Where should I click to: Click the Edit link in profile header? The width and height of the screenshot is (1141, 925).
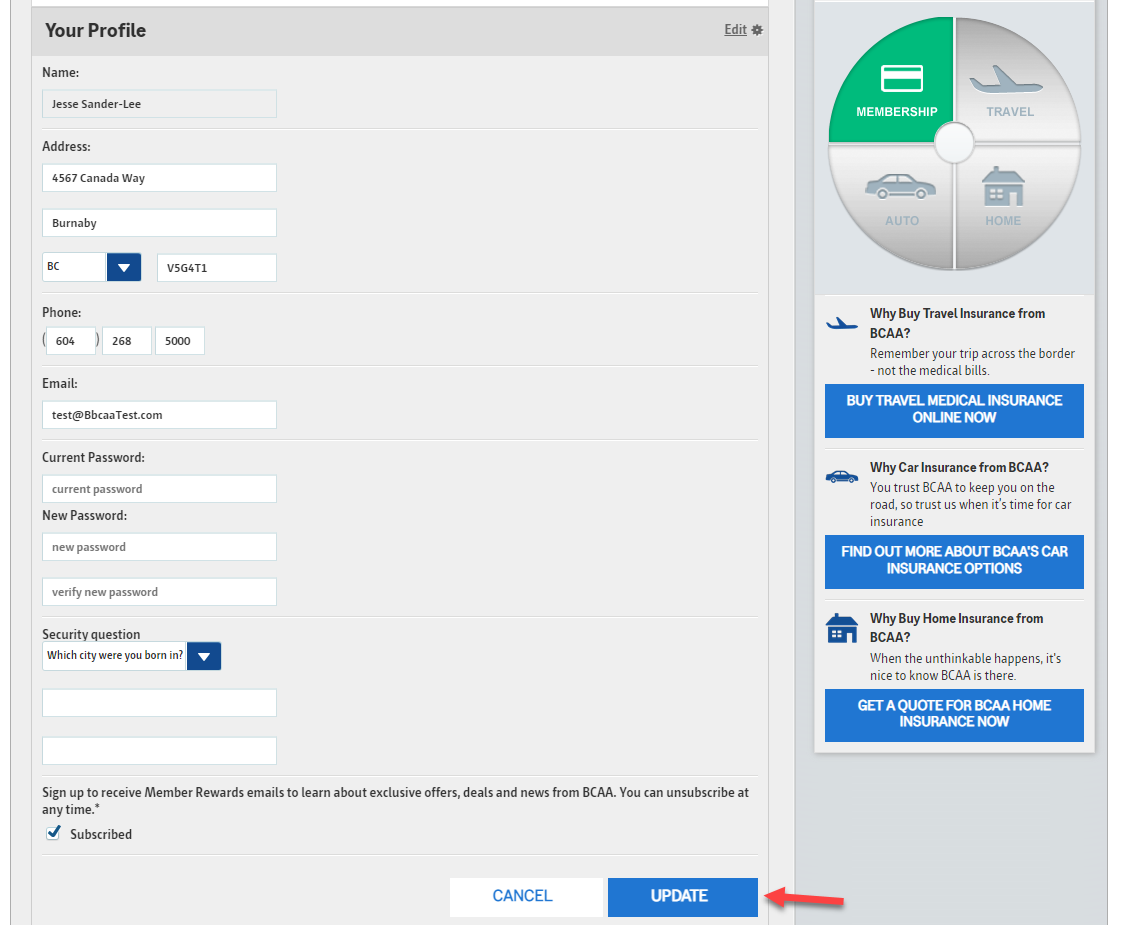pos(735,30)
